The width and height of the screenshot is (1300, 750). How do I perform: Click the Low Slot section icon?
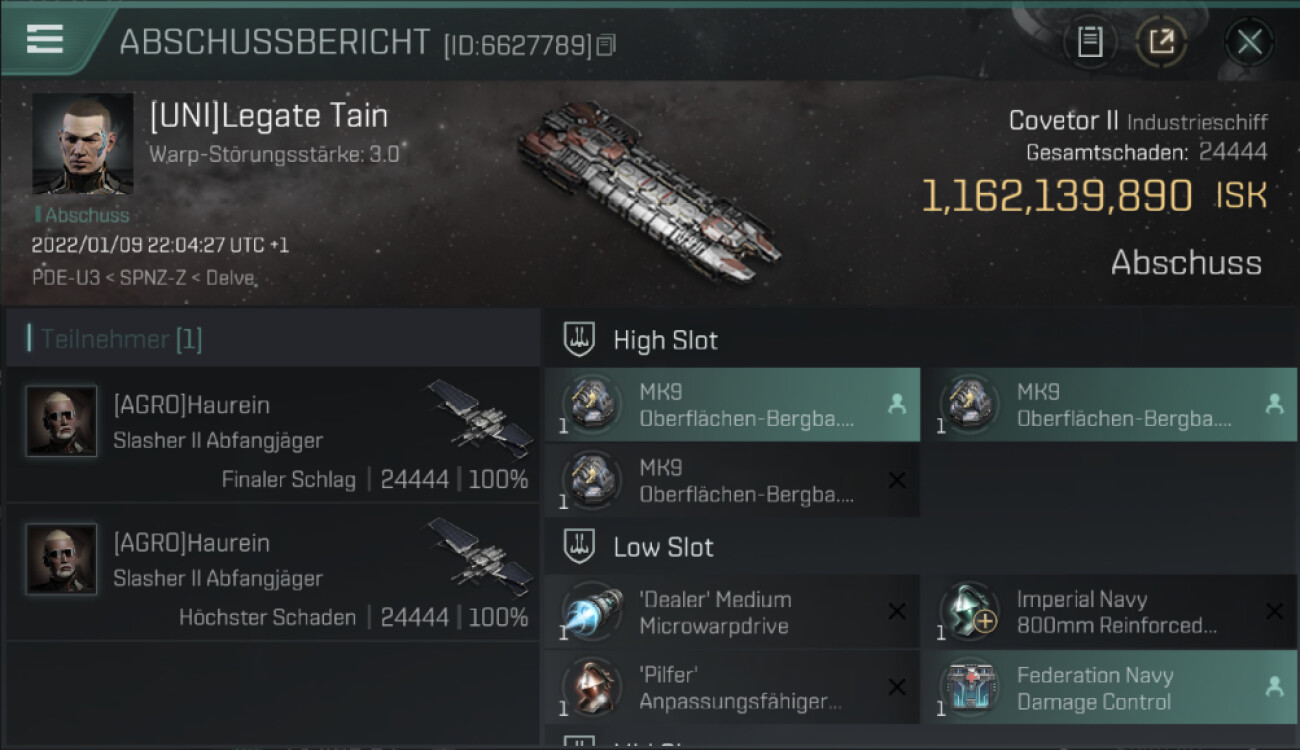tap(578, 547)
